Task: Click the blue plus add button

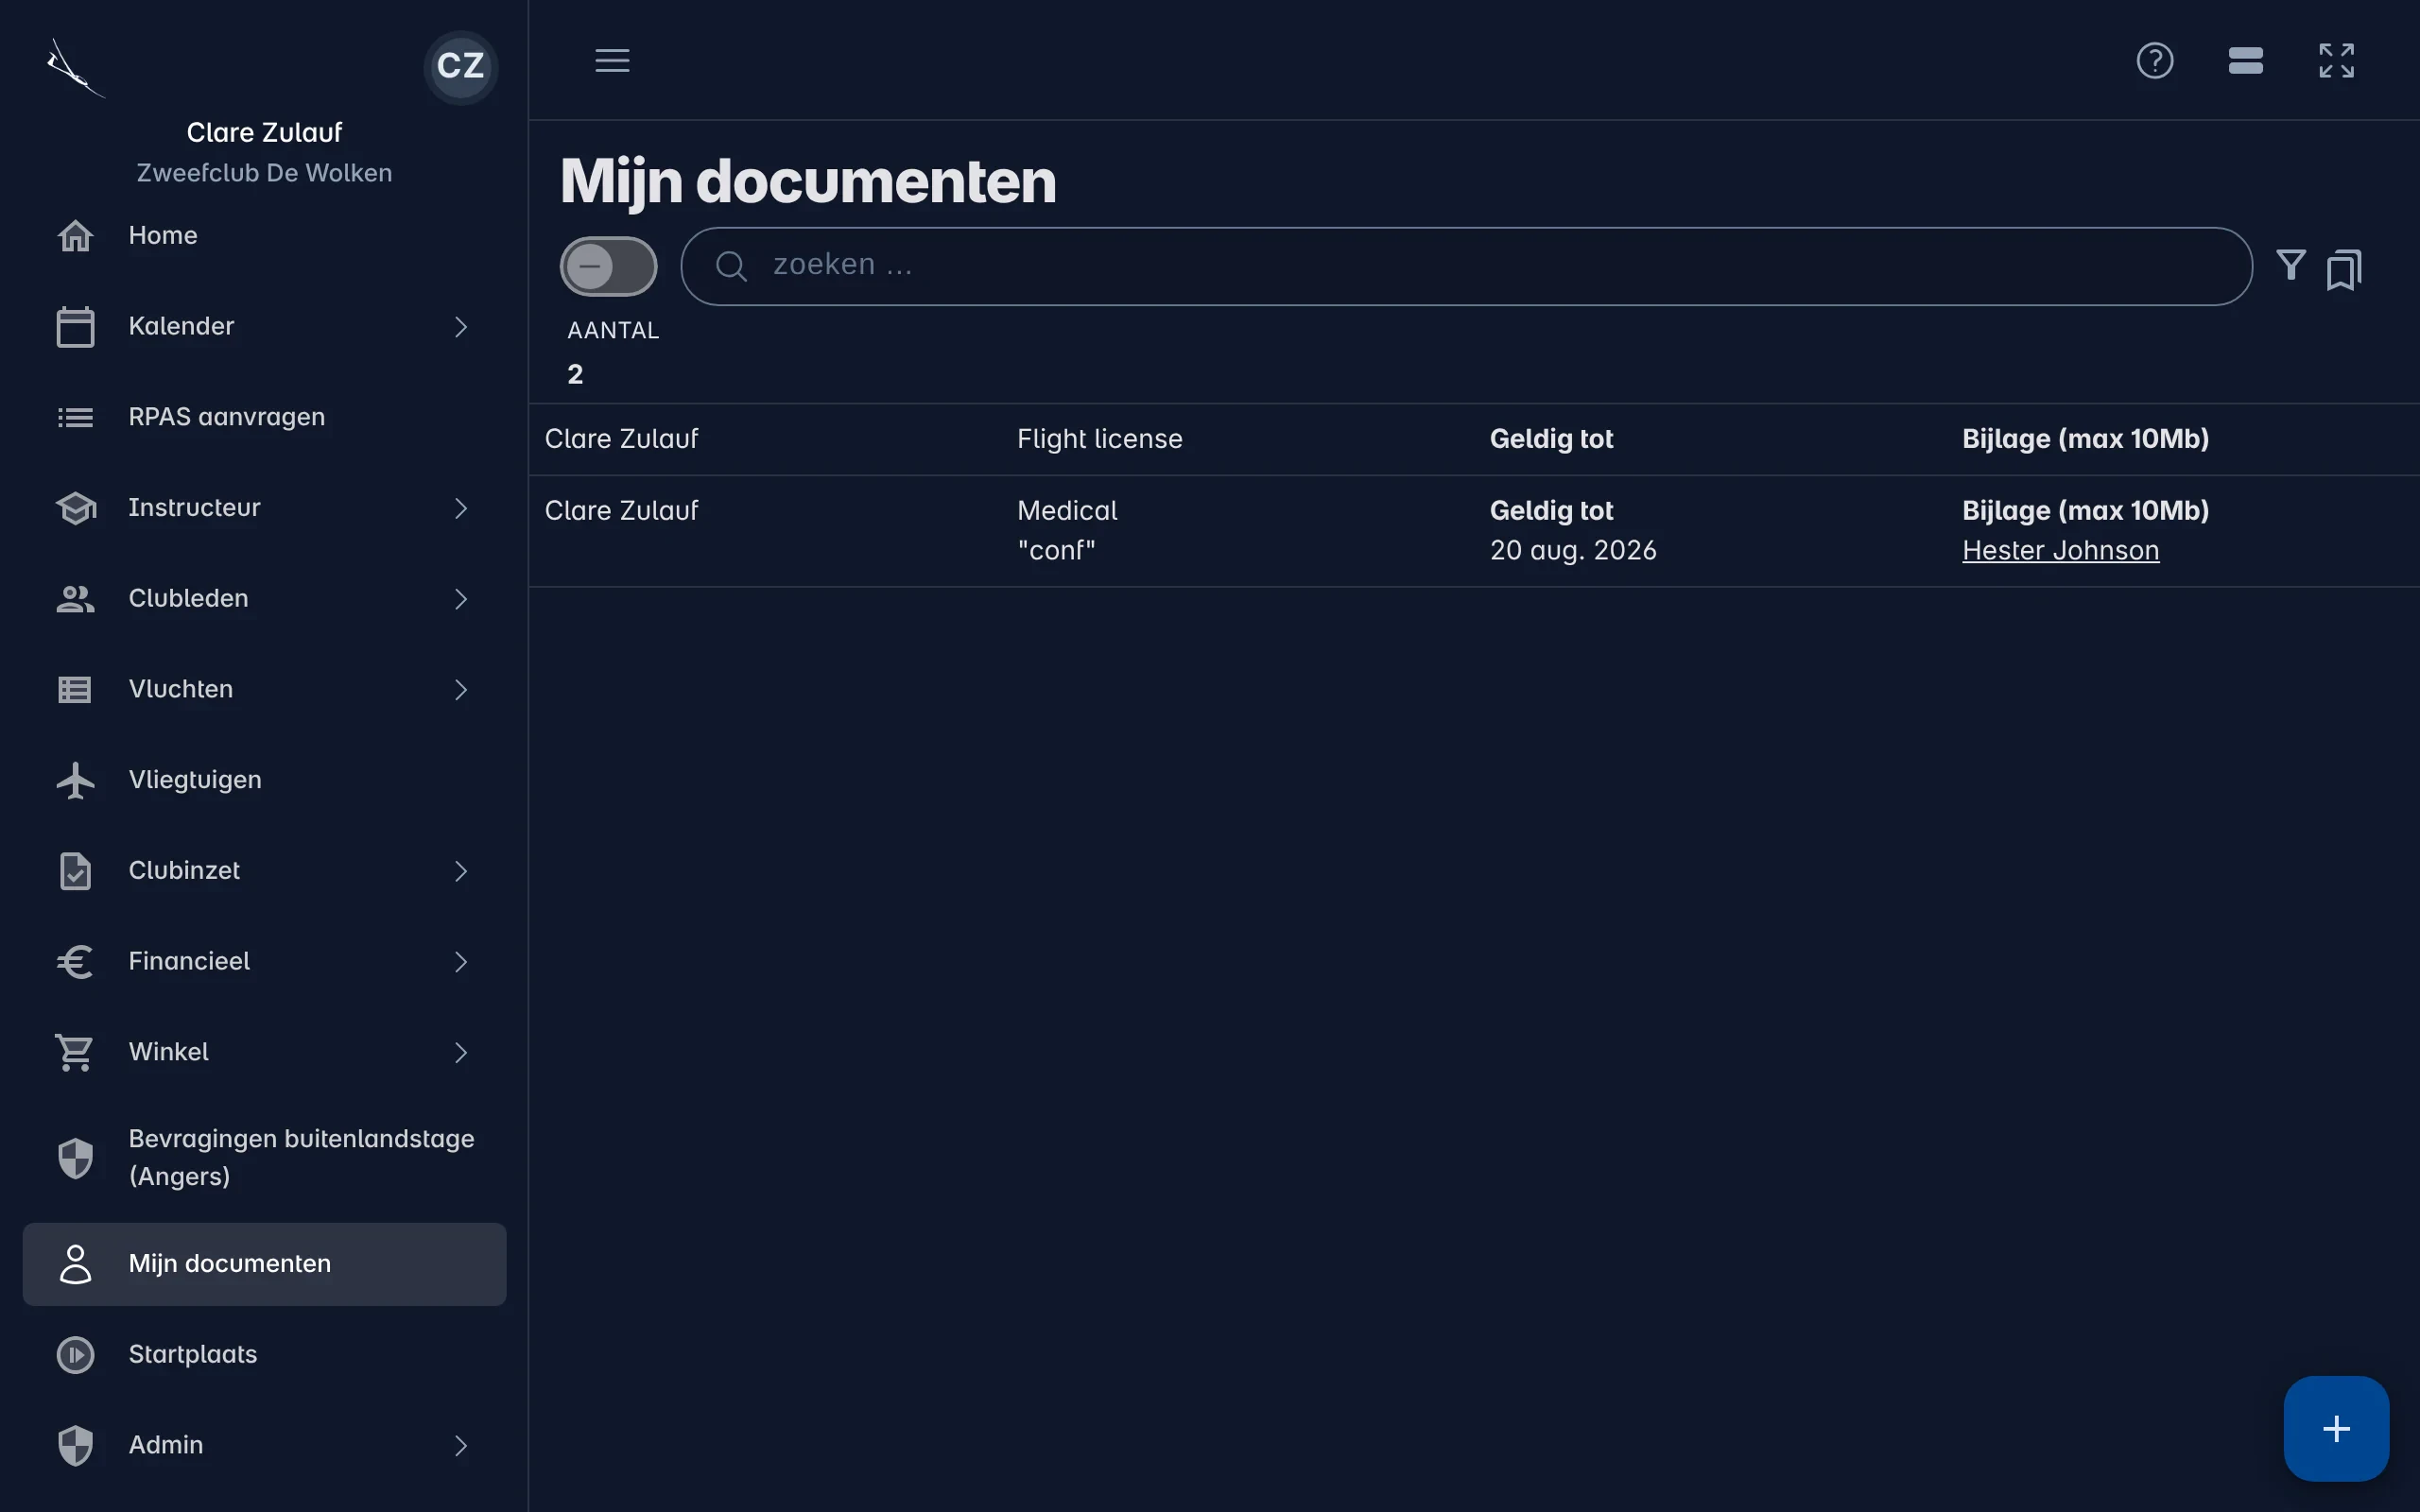Action: pyautogui.click(x=2336, y=1428)
